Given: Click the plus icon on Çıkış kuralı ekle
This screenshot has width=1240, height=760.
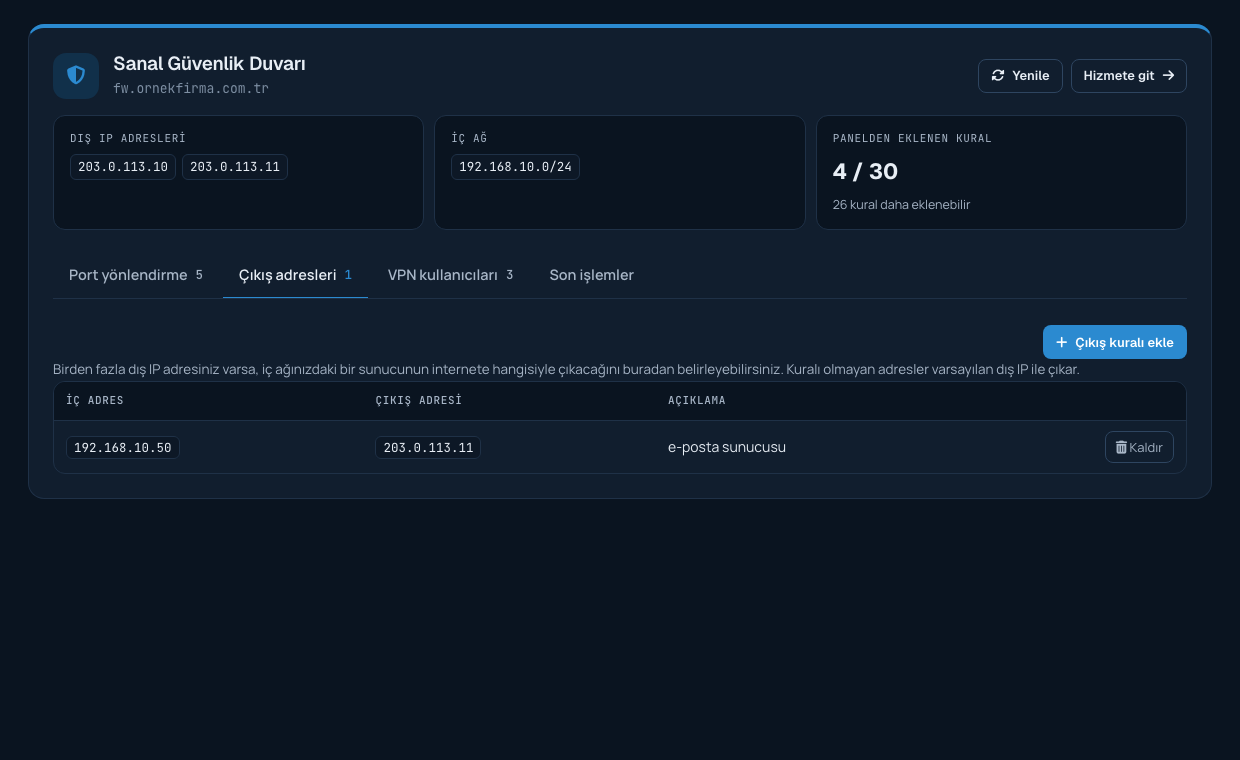Looking at the screenshot, I should pos(1062,342).
